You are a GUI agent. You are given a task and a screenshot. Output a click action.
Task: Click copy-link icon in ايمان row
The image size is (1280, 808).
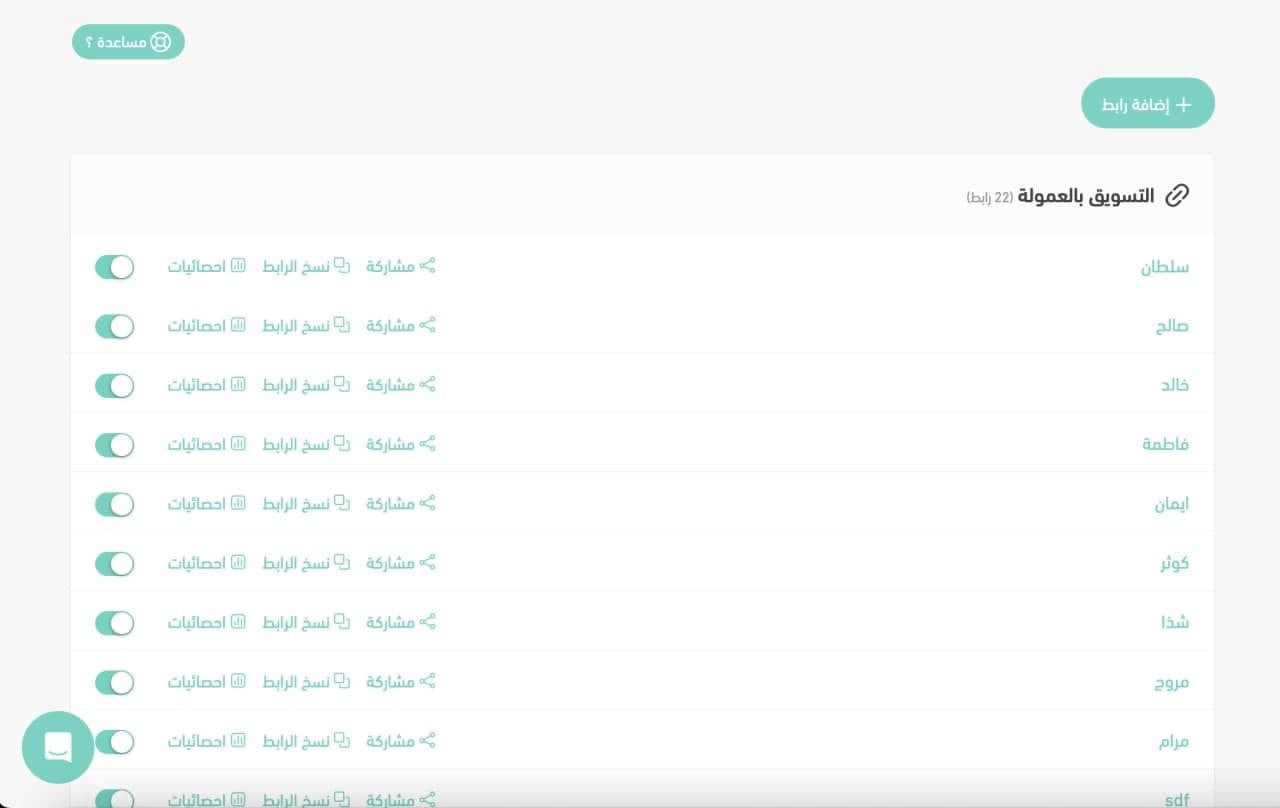pyautogui.click(x=342, y=503)
